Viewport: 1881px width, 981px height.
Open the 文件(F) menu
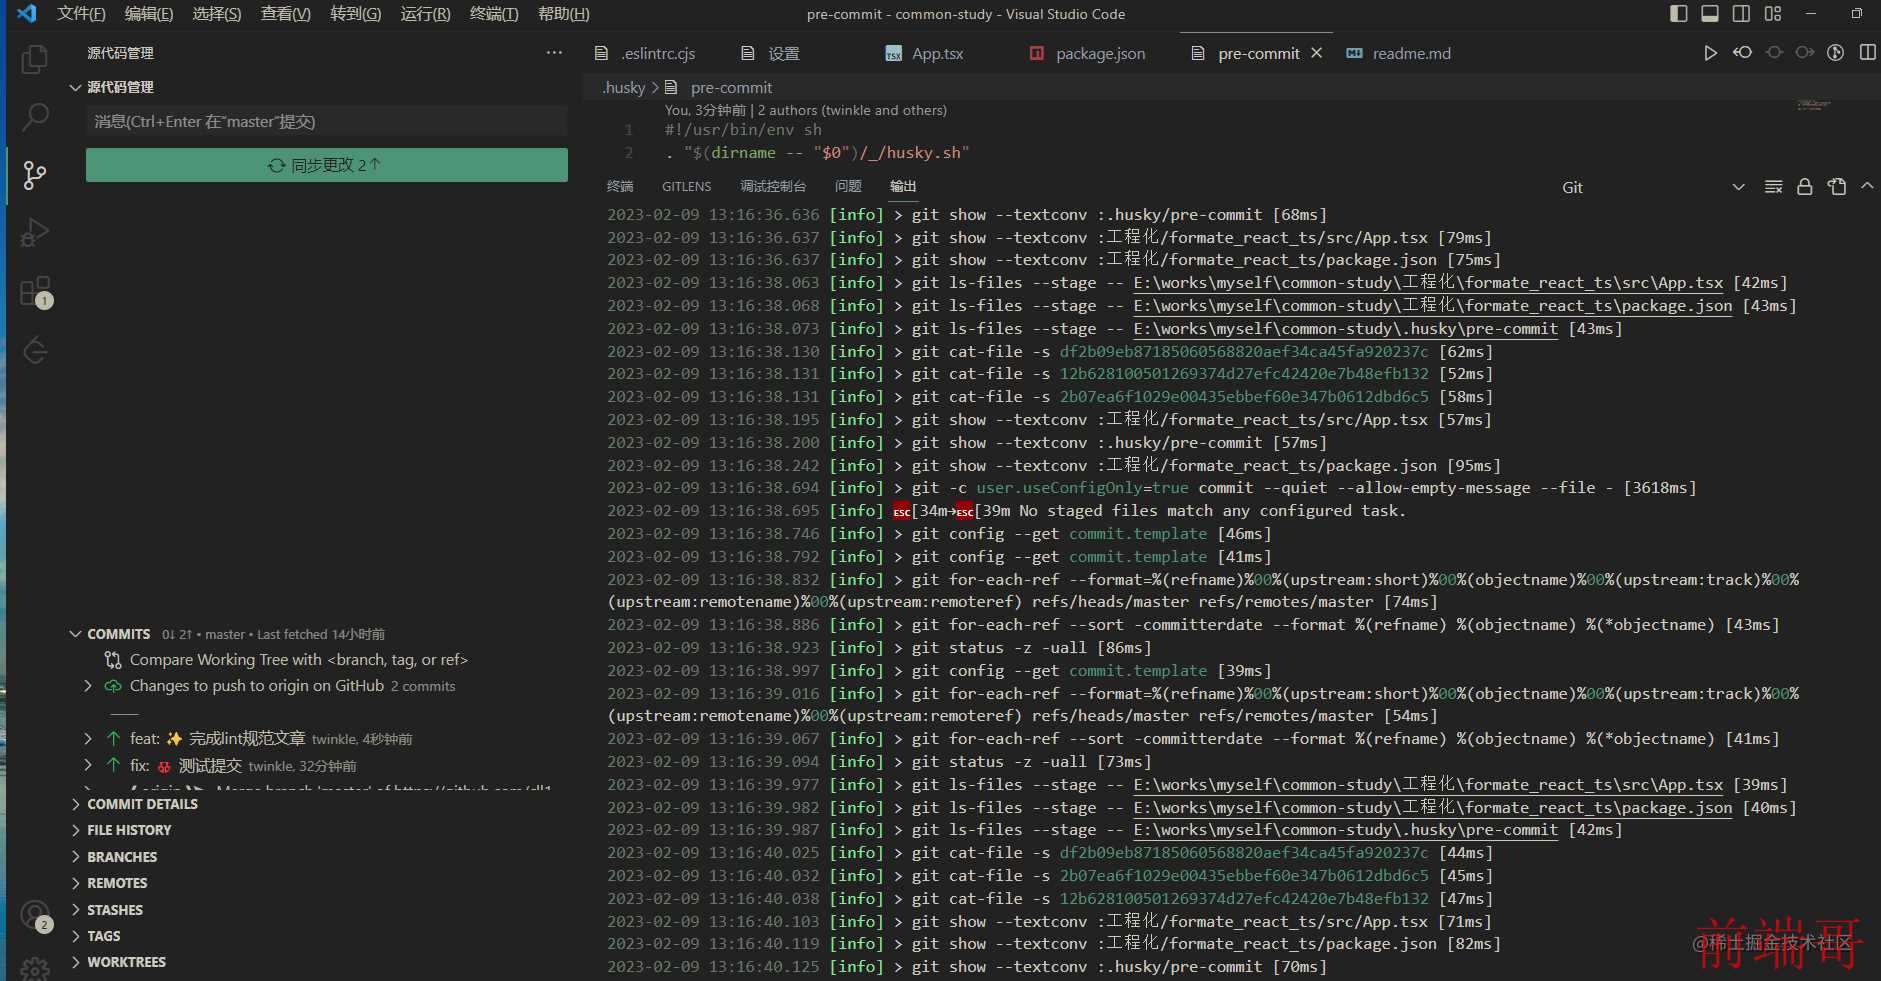coord(81,14)
